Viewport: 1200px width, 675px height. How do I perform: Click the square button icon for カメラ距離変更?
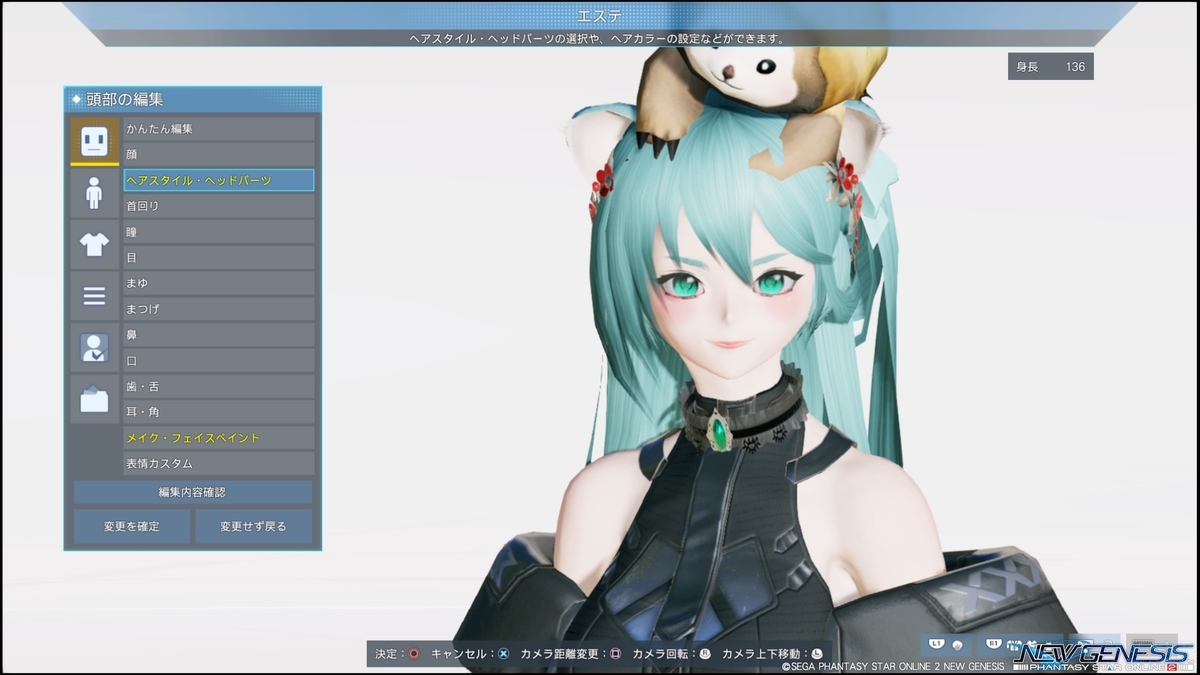[x=616, y=654]
